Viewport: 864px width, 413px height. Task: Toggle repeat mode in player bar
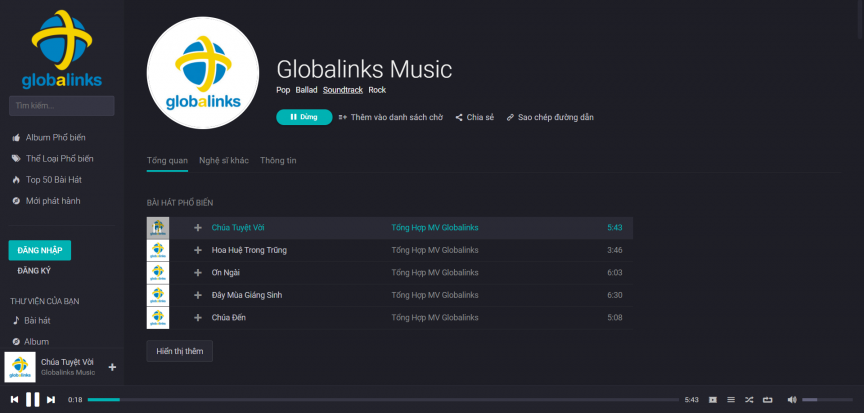[767, 400]
